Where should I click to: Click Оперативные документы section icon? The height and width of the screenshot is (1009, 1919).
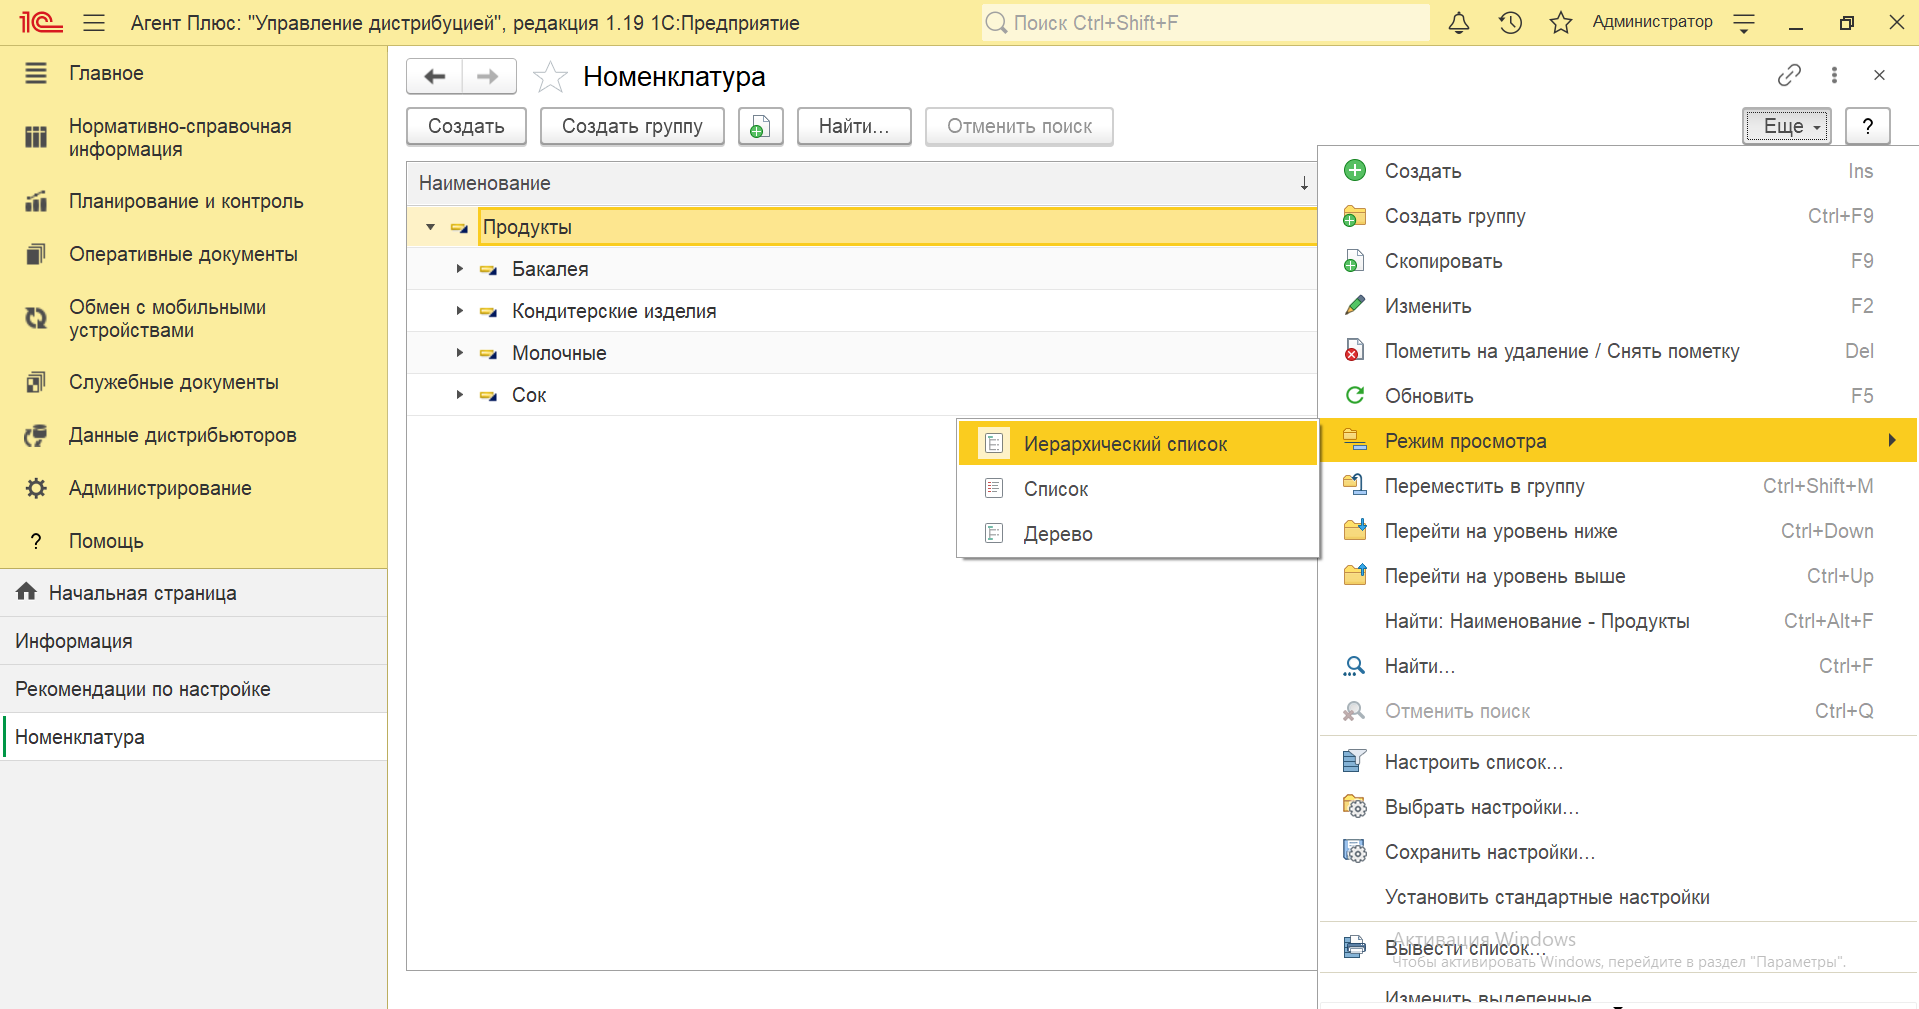click(36, 254)
